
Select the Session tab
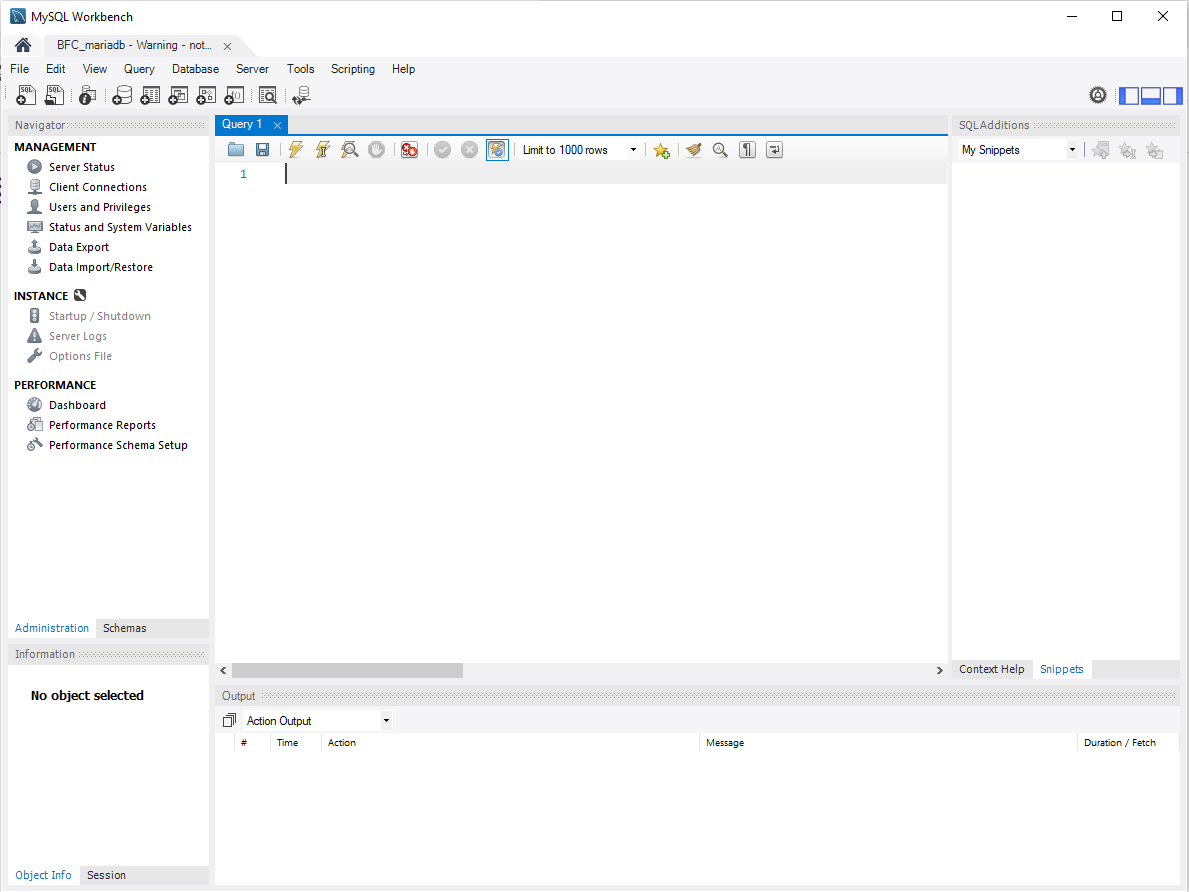(x=106, y=875)
